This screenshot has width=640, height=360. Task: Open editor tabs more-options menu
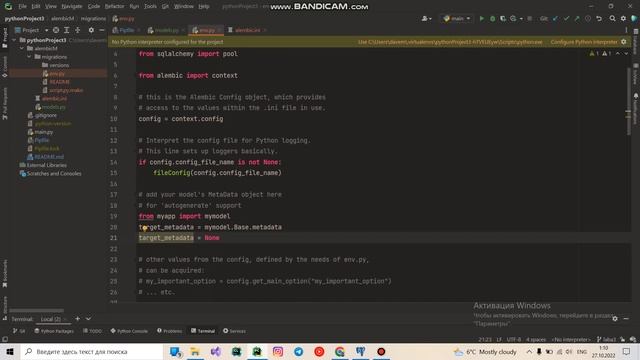pos(626,30)
